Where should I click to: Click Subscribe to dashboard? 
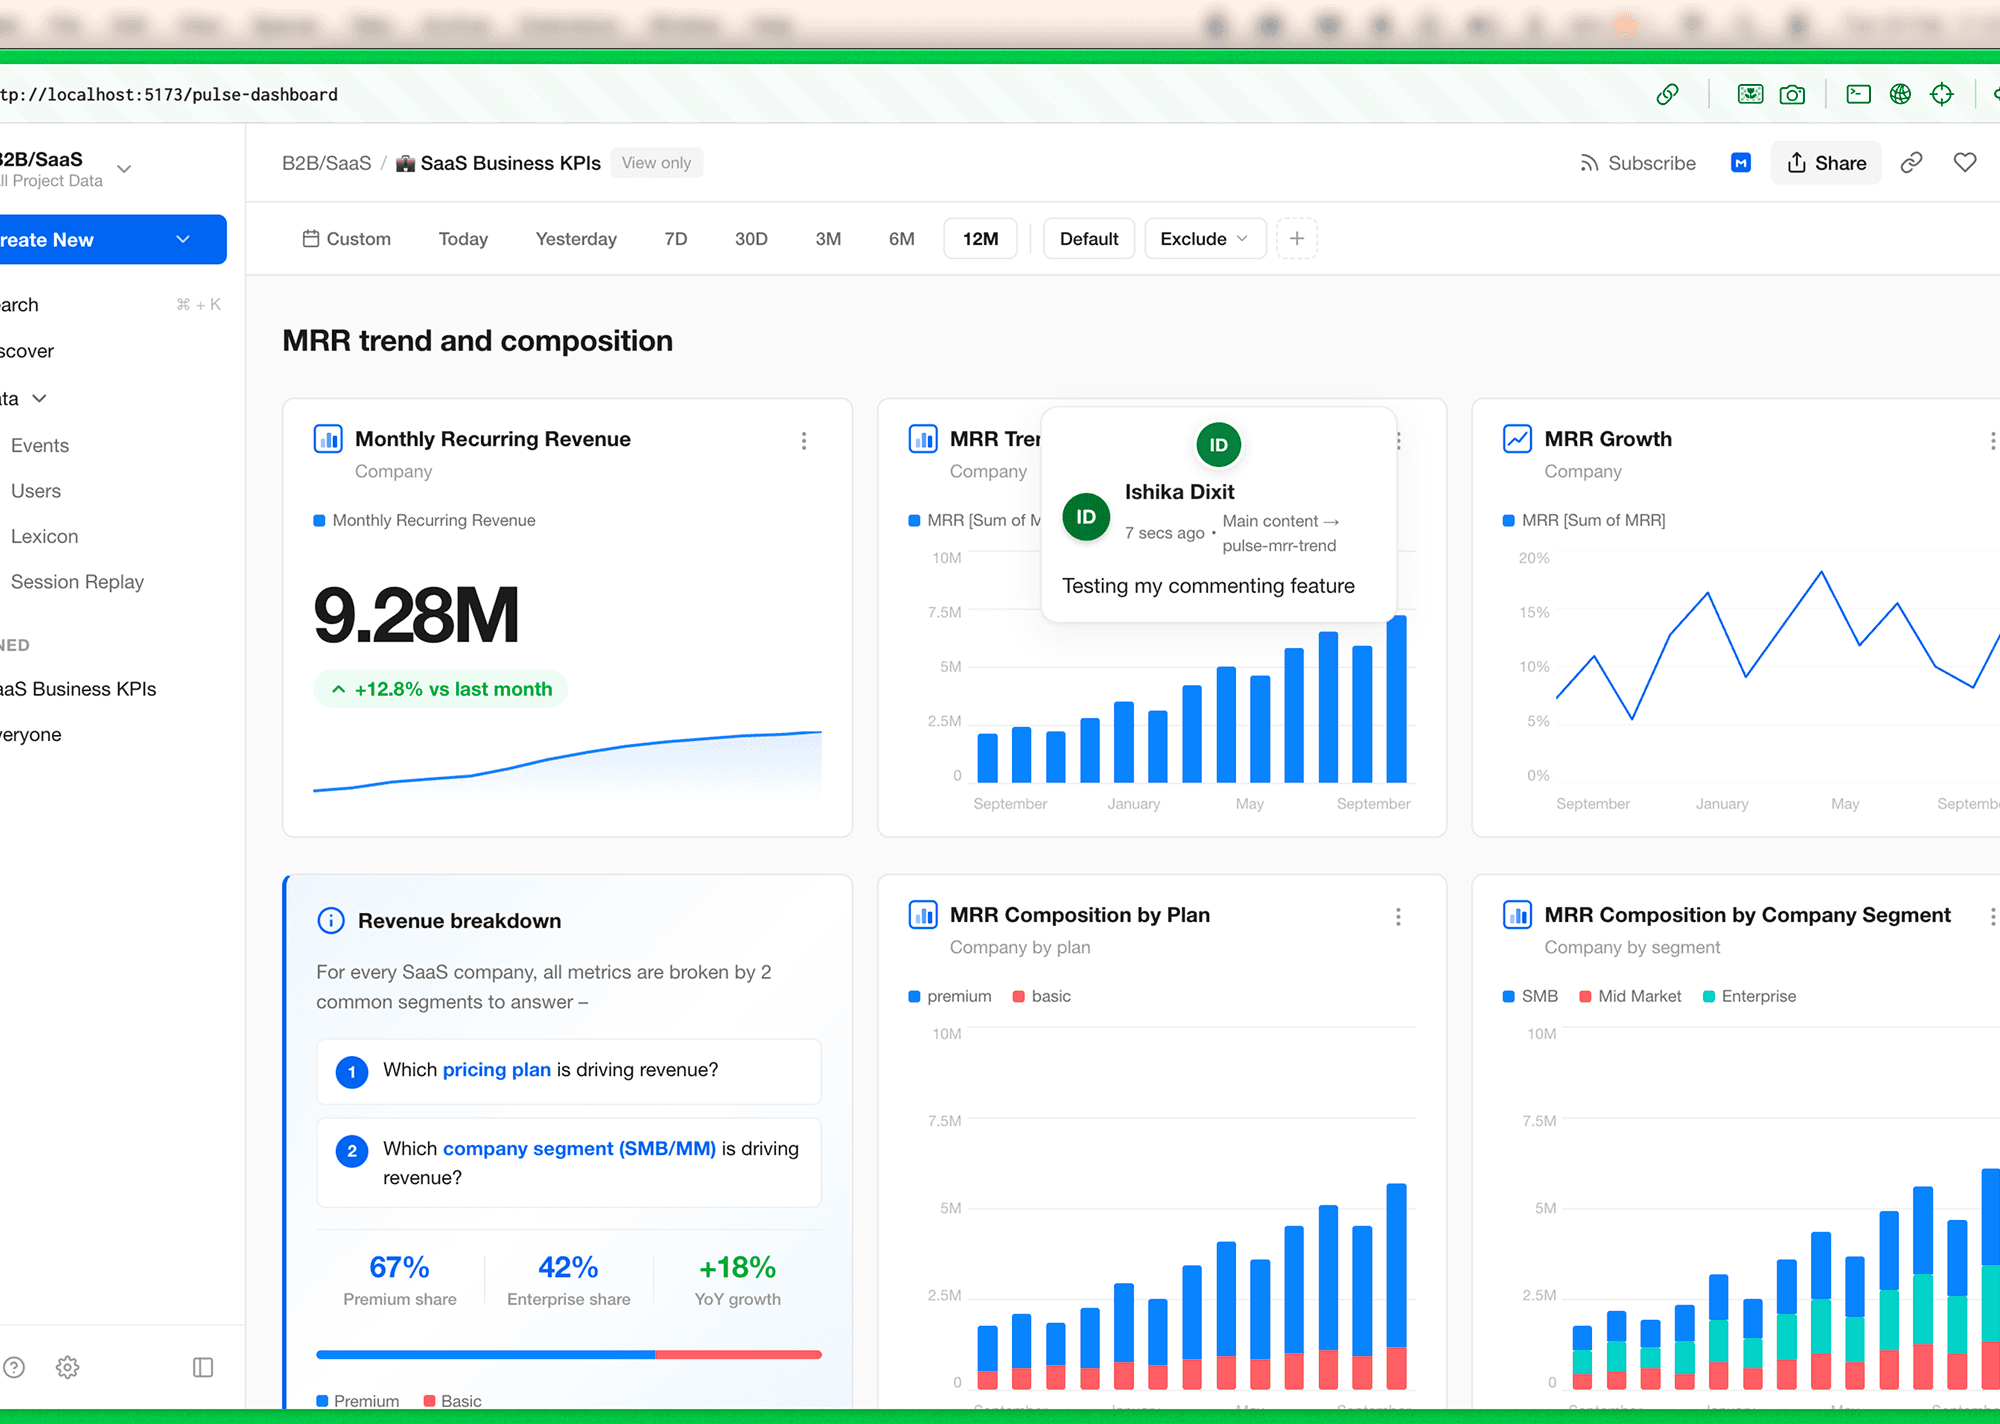coord(1637,163)
